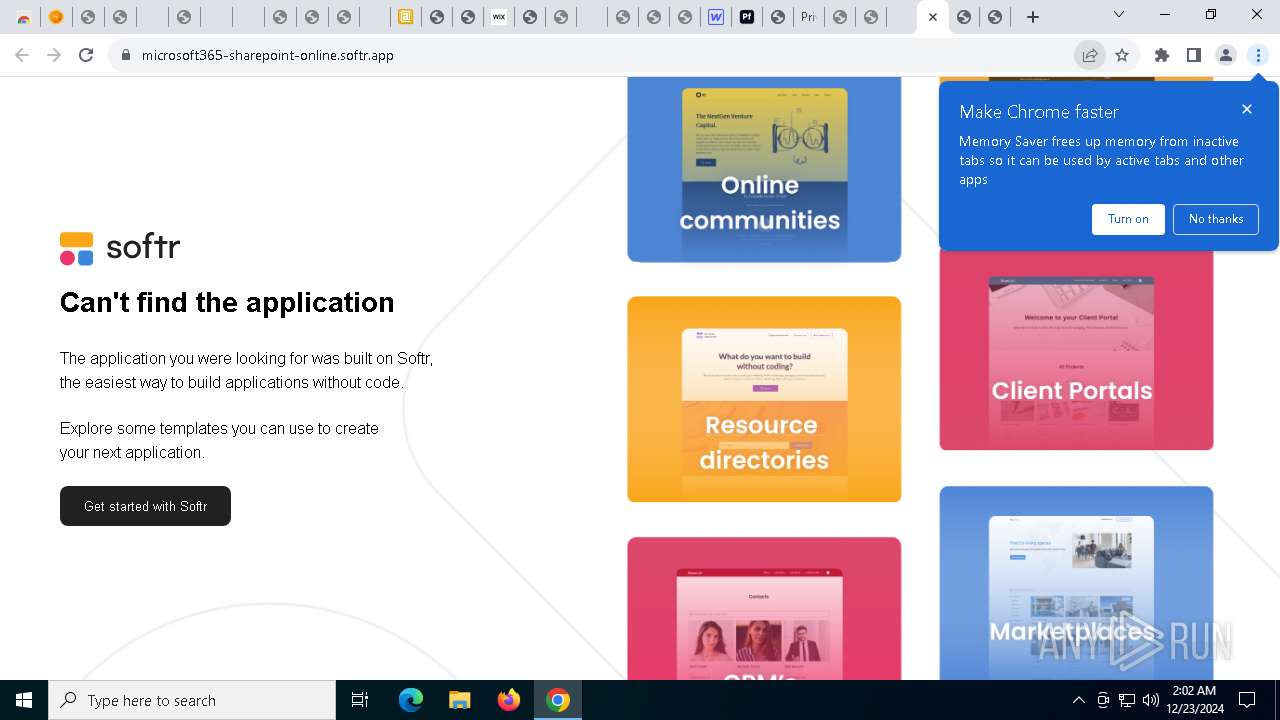Image resolution: width=1280 pixels, height=720 pixels.
Task: Open the clock showing 2:02 AM
Action: tap(1194, 700)
